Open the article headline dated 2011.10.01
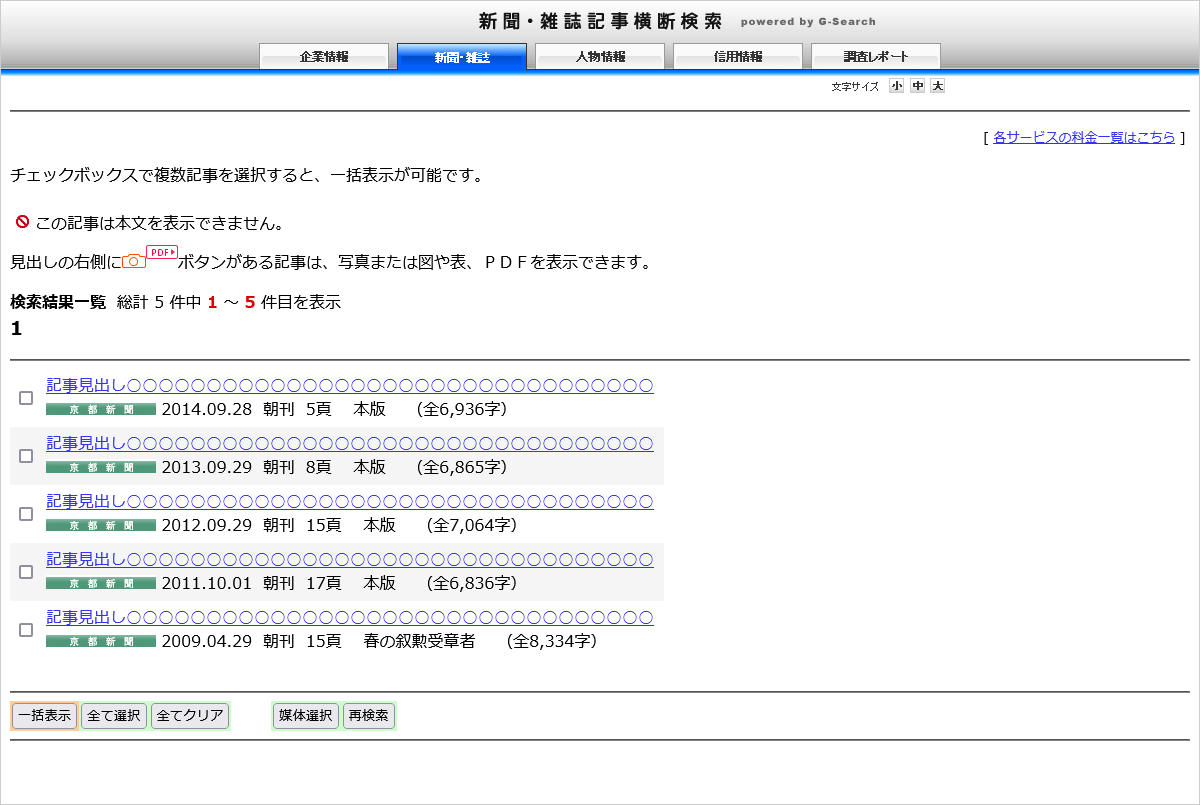This screenshot has width=1200, height=805. pyautogui.click(x=350, y=559)
